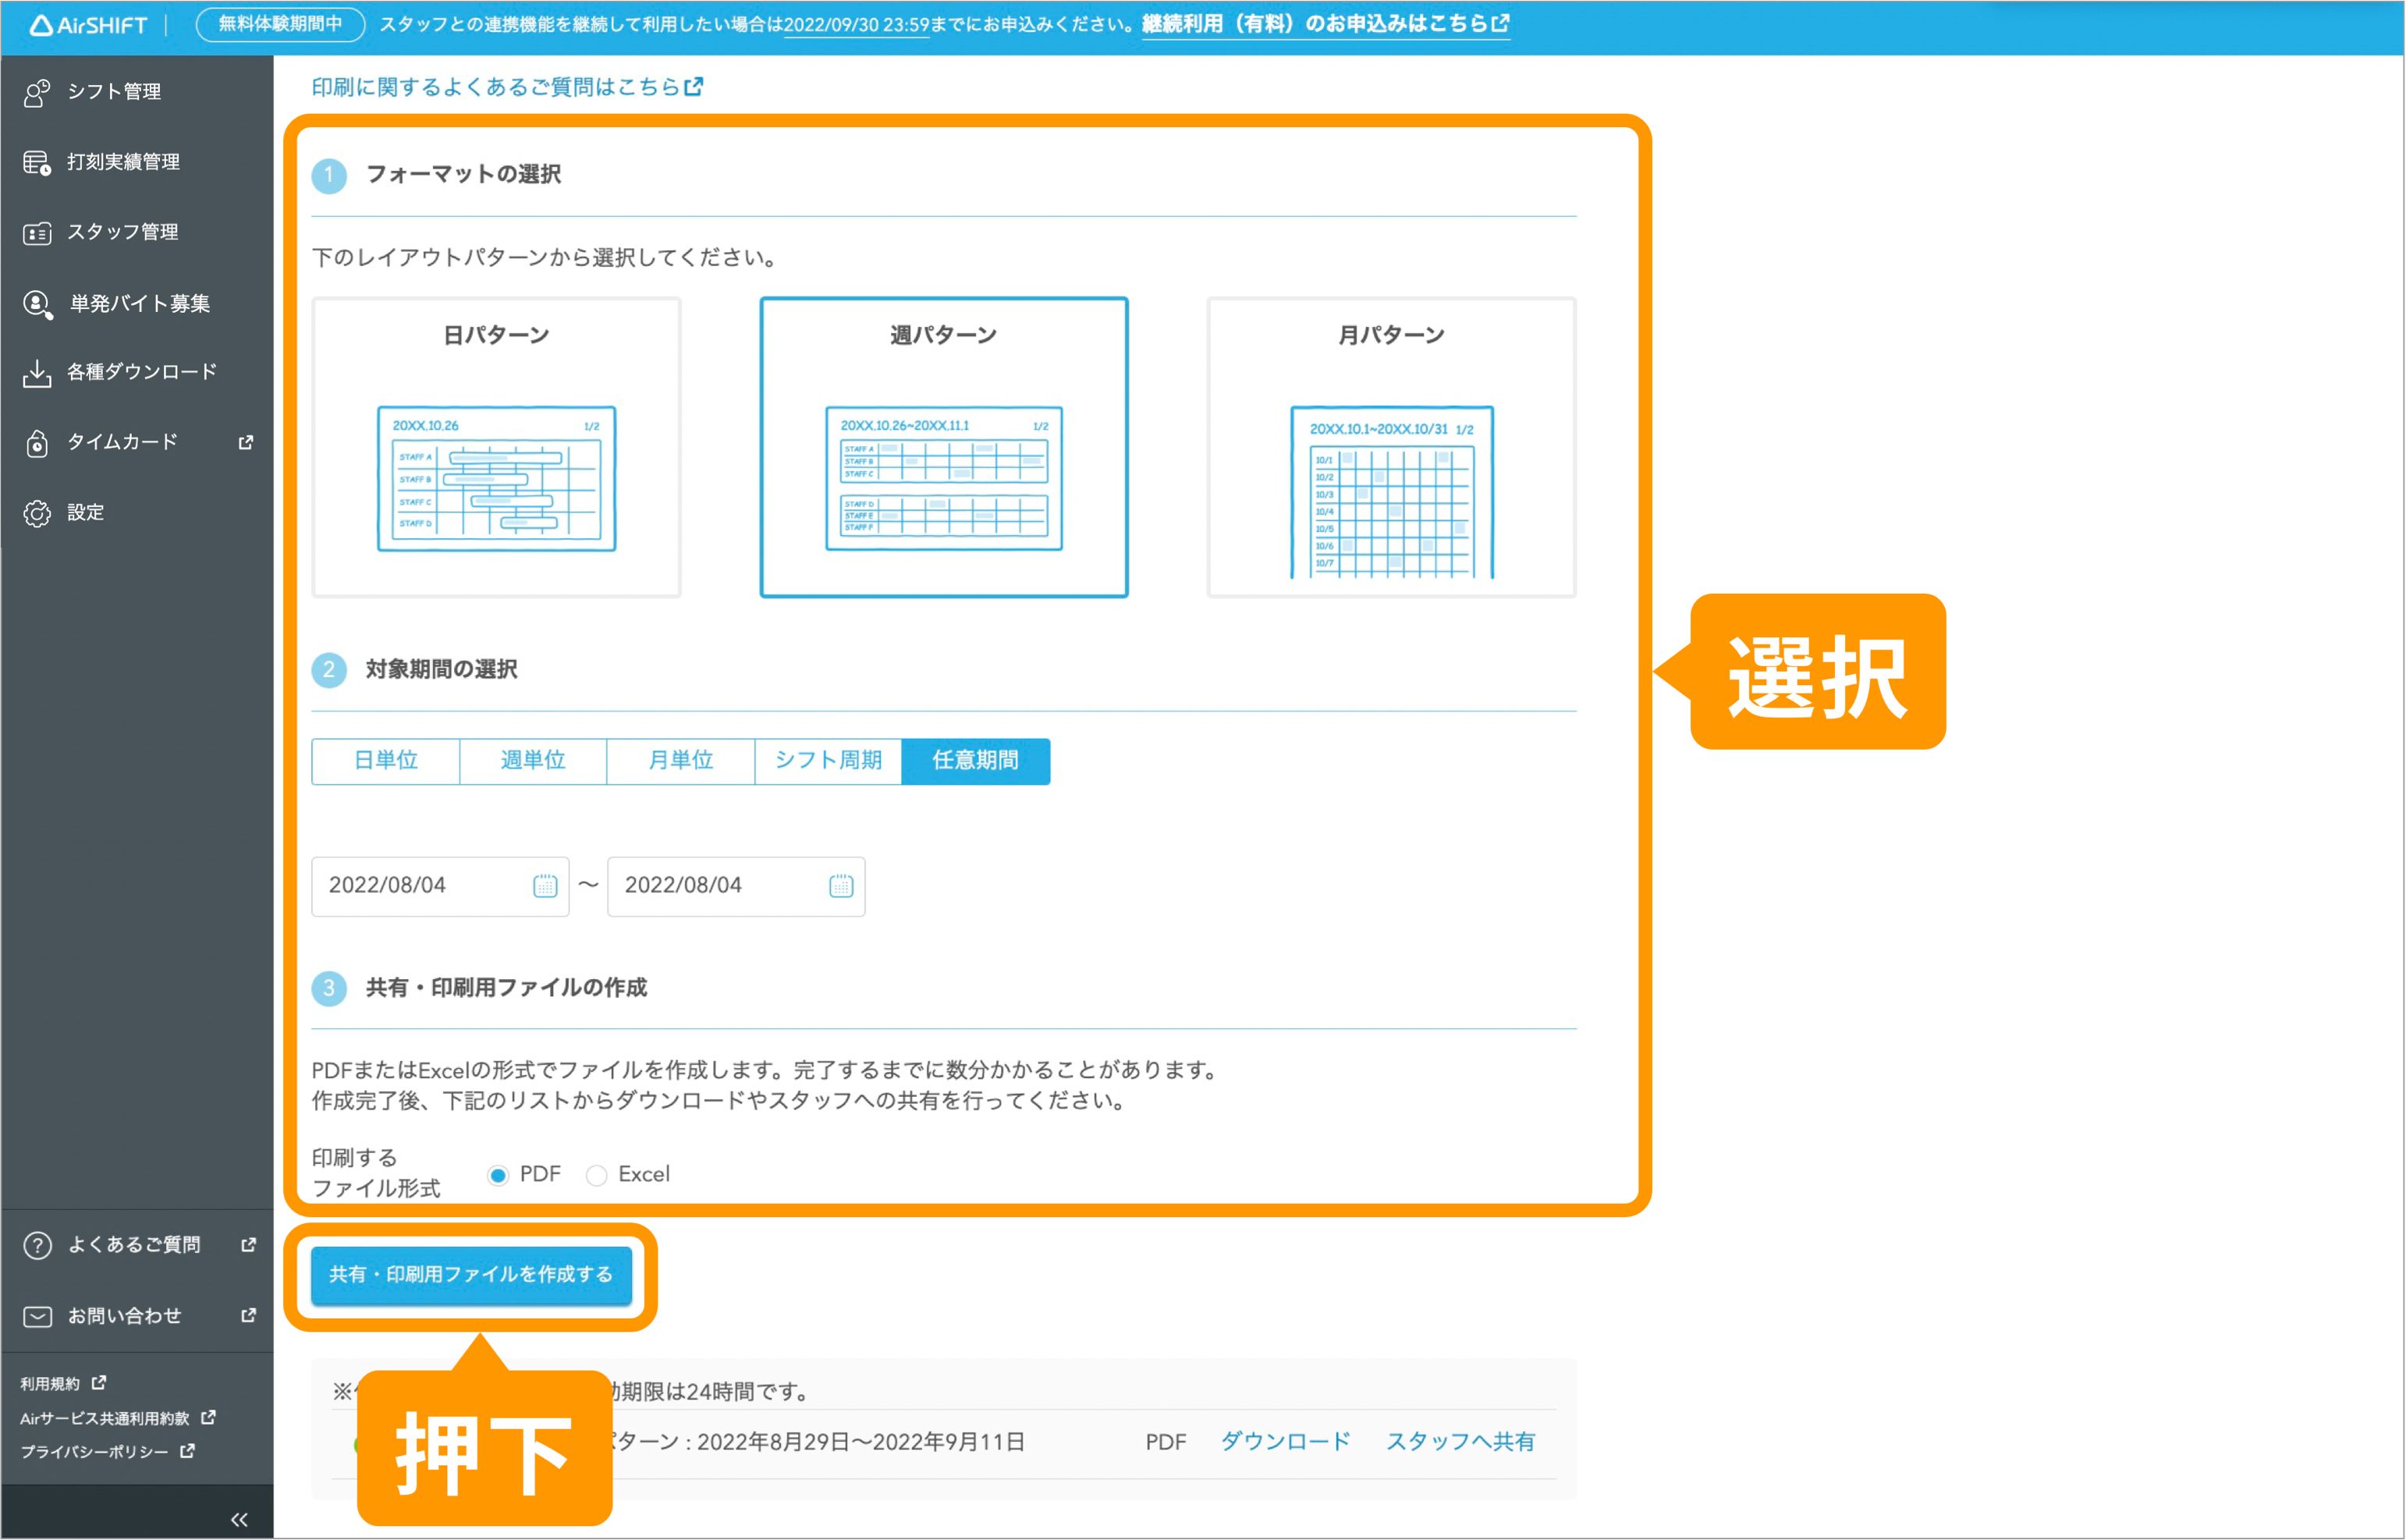Open プライバシーポリシー link
Image resolution: width=2406 pixels, height=1540 pixels.
[94, 1452]
